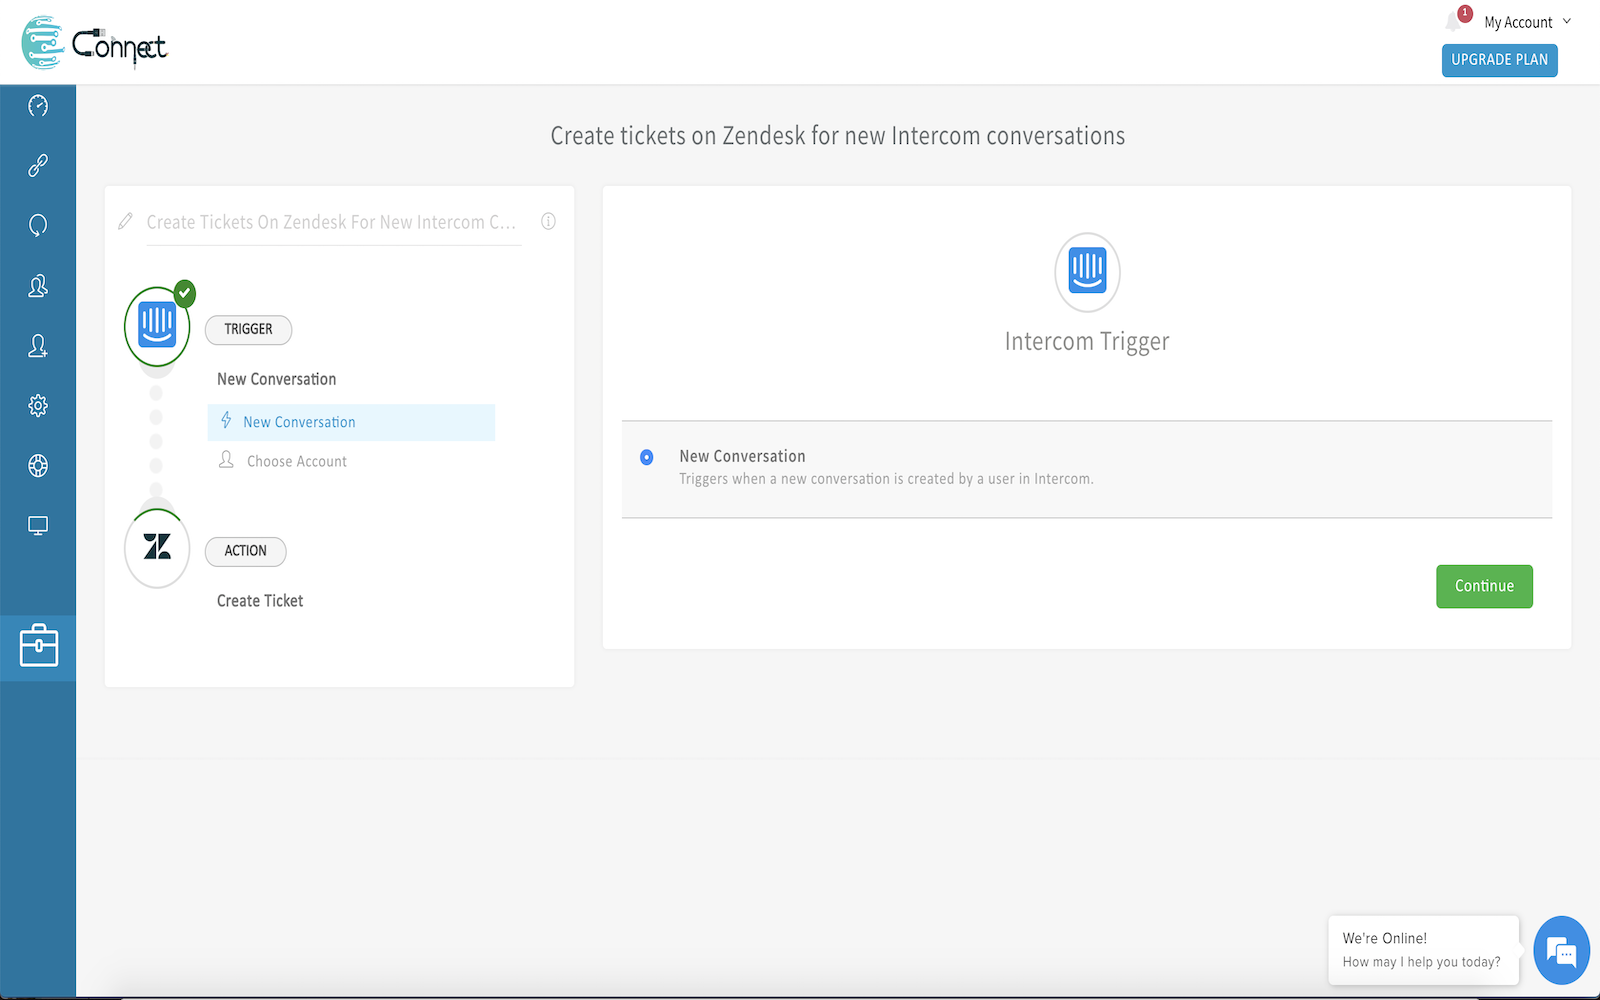Click the Connect logo in header
The image size is (1600, 1000).
click(95, 43)
